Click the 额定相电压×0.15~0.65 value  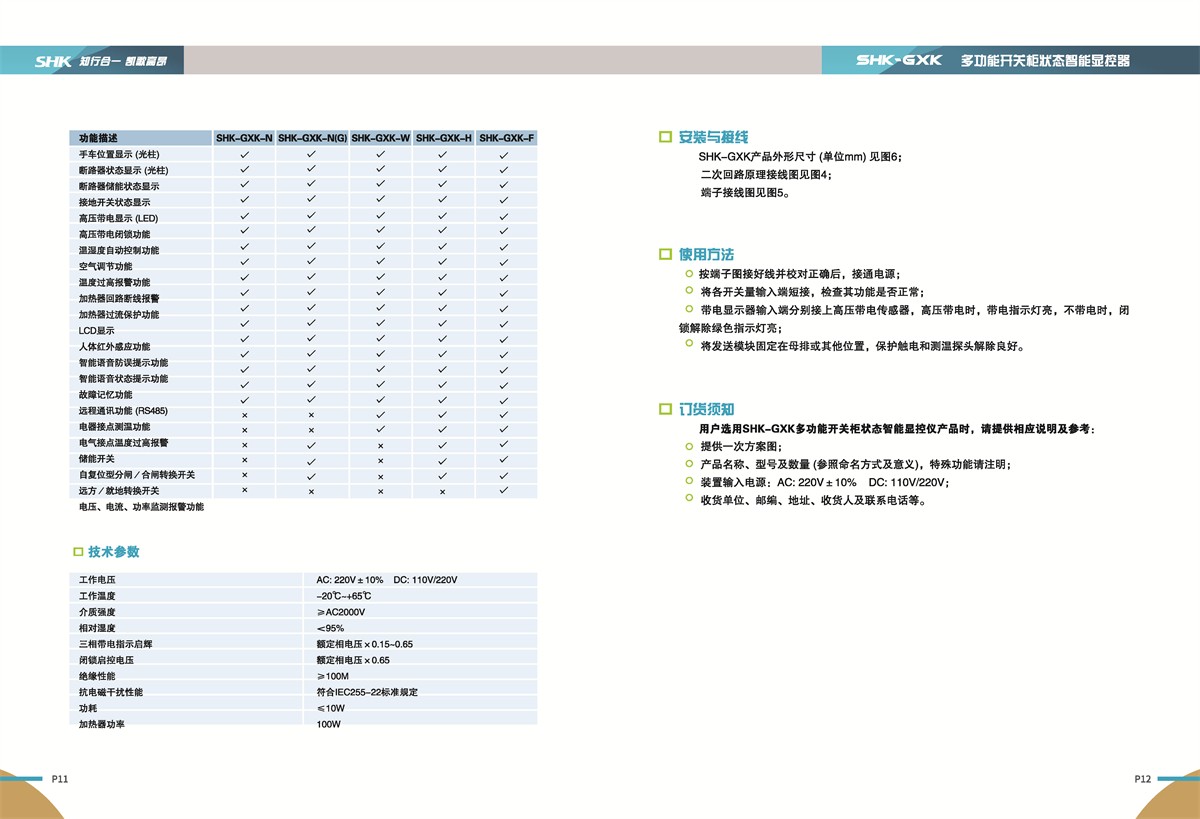point(364,644)
